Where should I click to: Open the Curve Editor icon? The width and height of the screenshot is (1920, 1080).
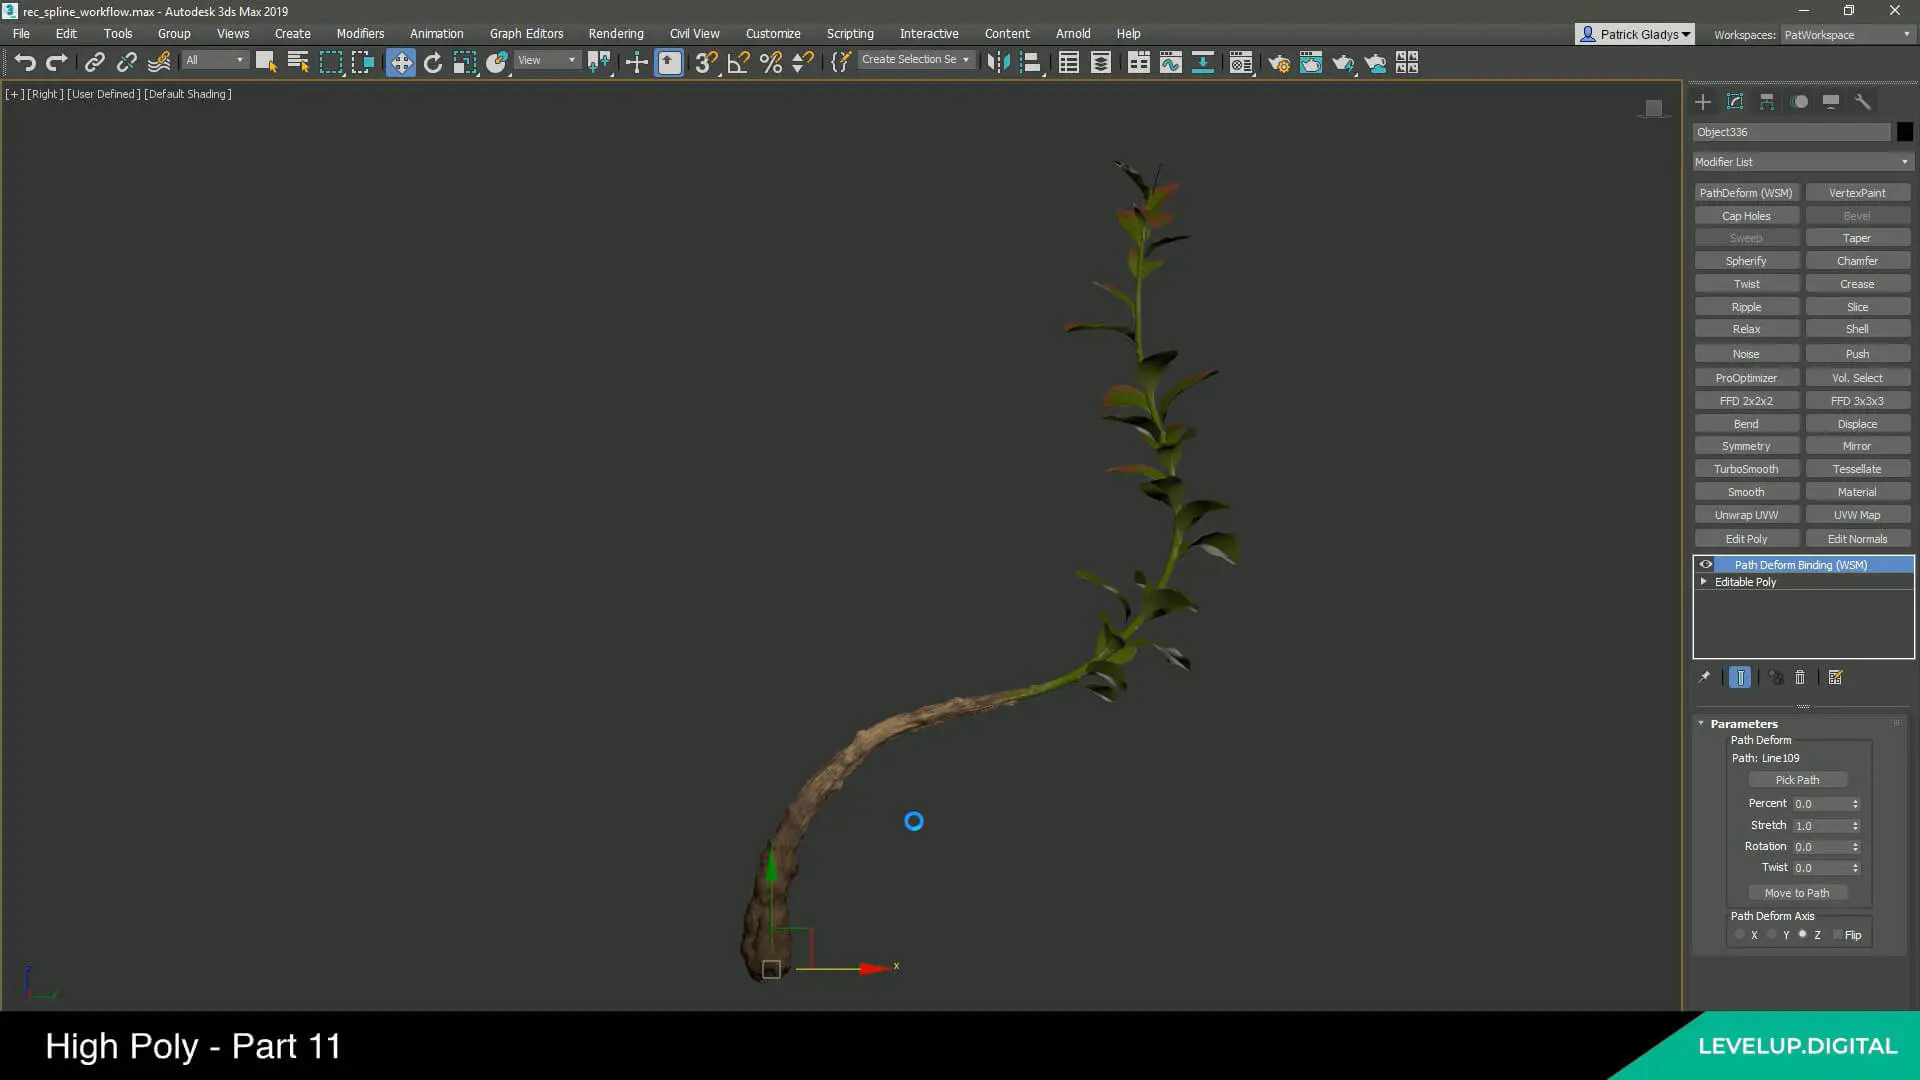(x=1170, y=63)
